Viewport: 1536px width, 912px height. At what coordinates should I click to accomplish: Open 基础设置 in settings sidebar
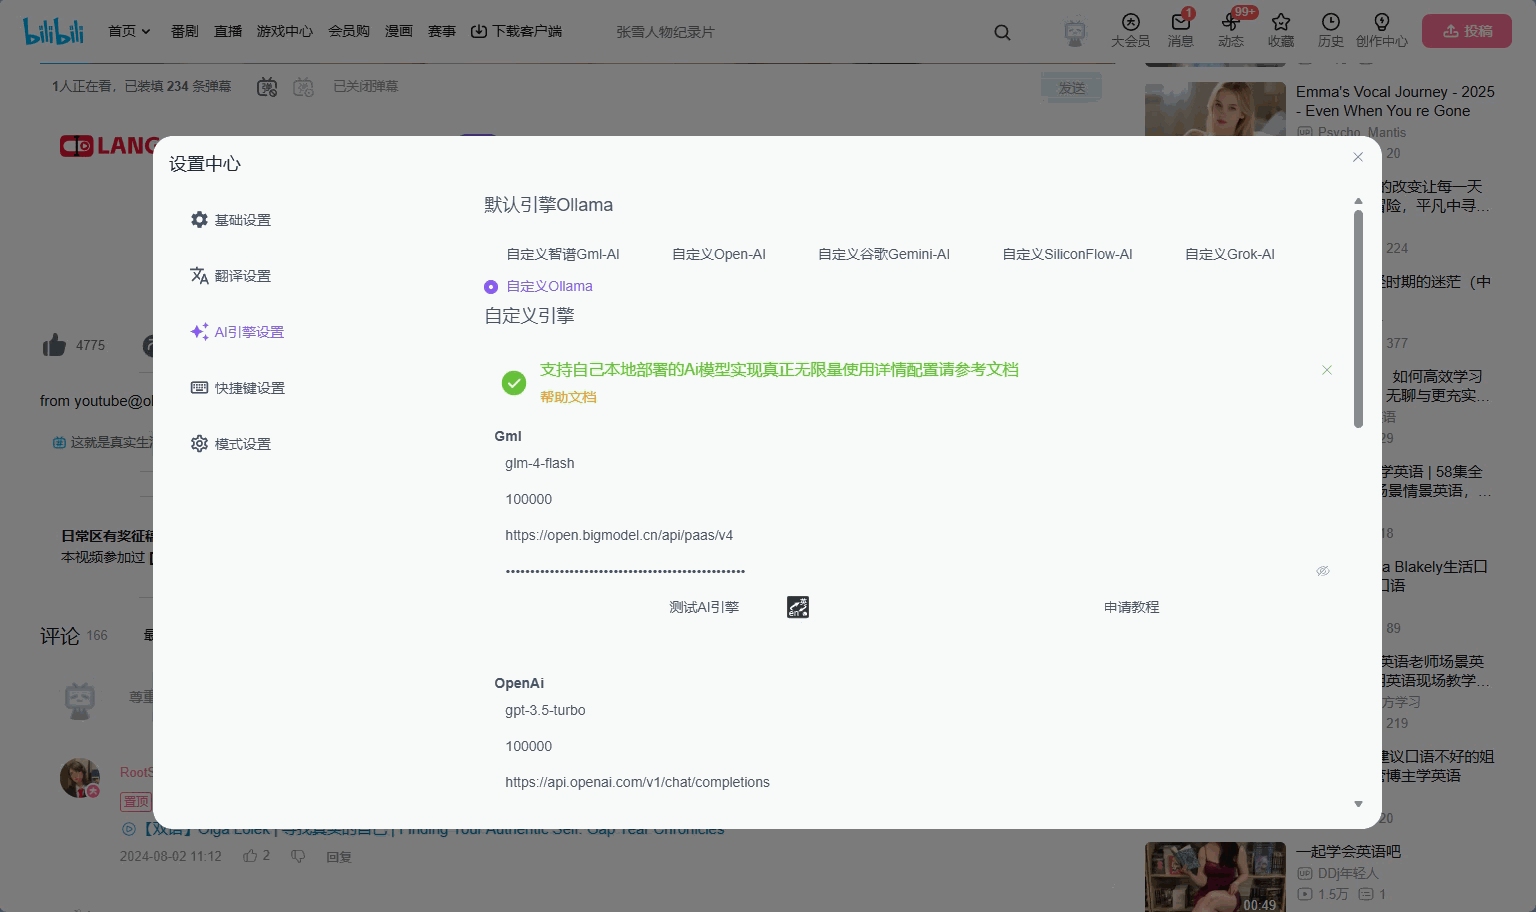(x=231, y=220)
